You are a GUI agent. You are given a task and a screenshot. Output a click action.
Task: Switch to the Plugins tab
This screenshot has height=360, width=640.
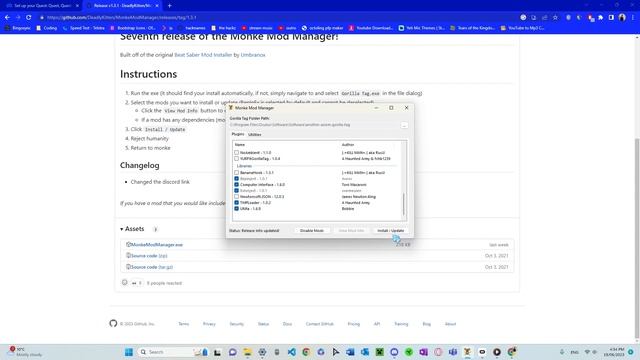pyautogui.click(x=238, y=134)
